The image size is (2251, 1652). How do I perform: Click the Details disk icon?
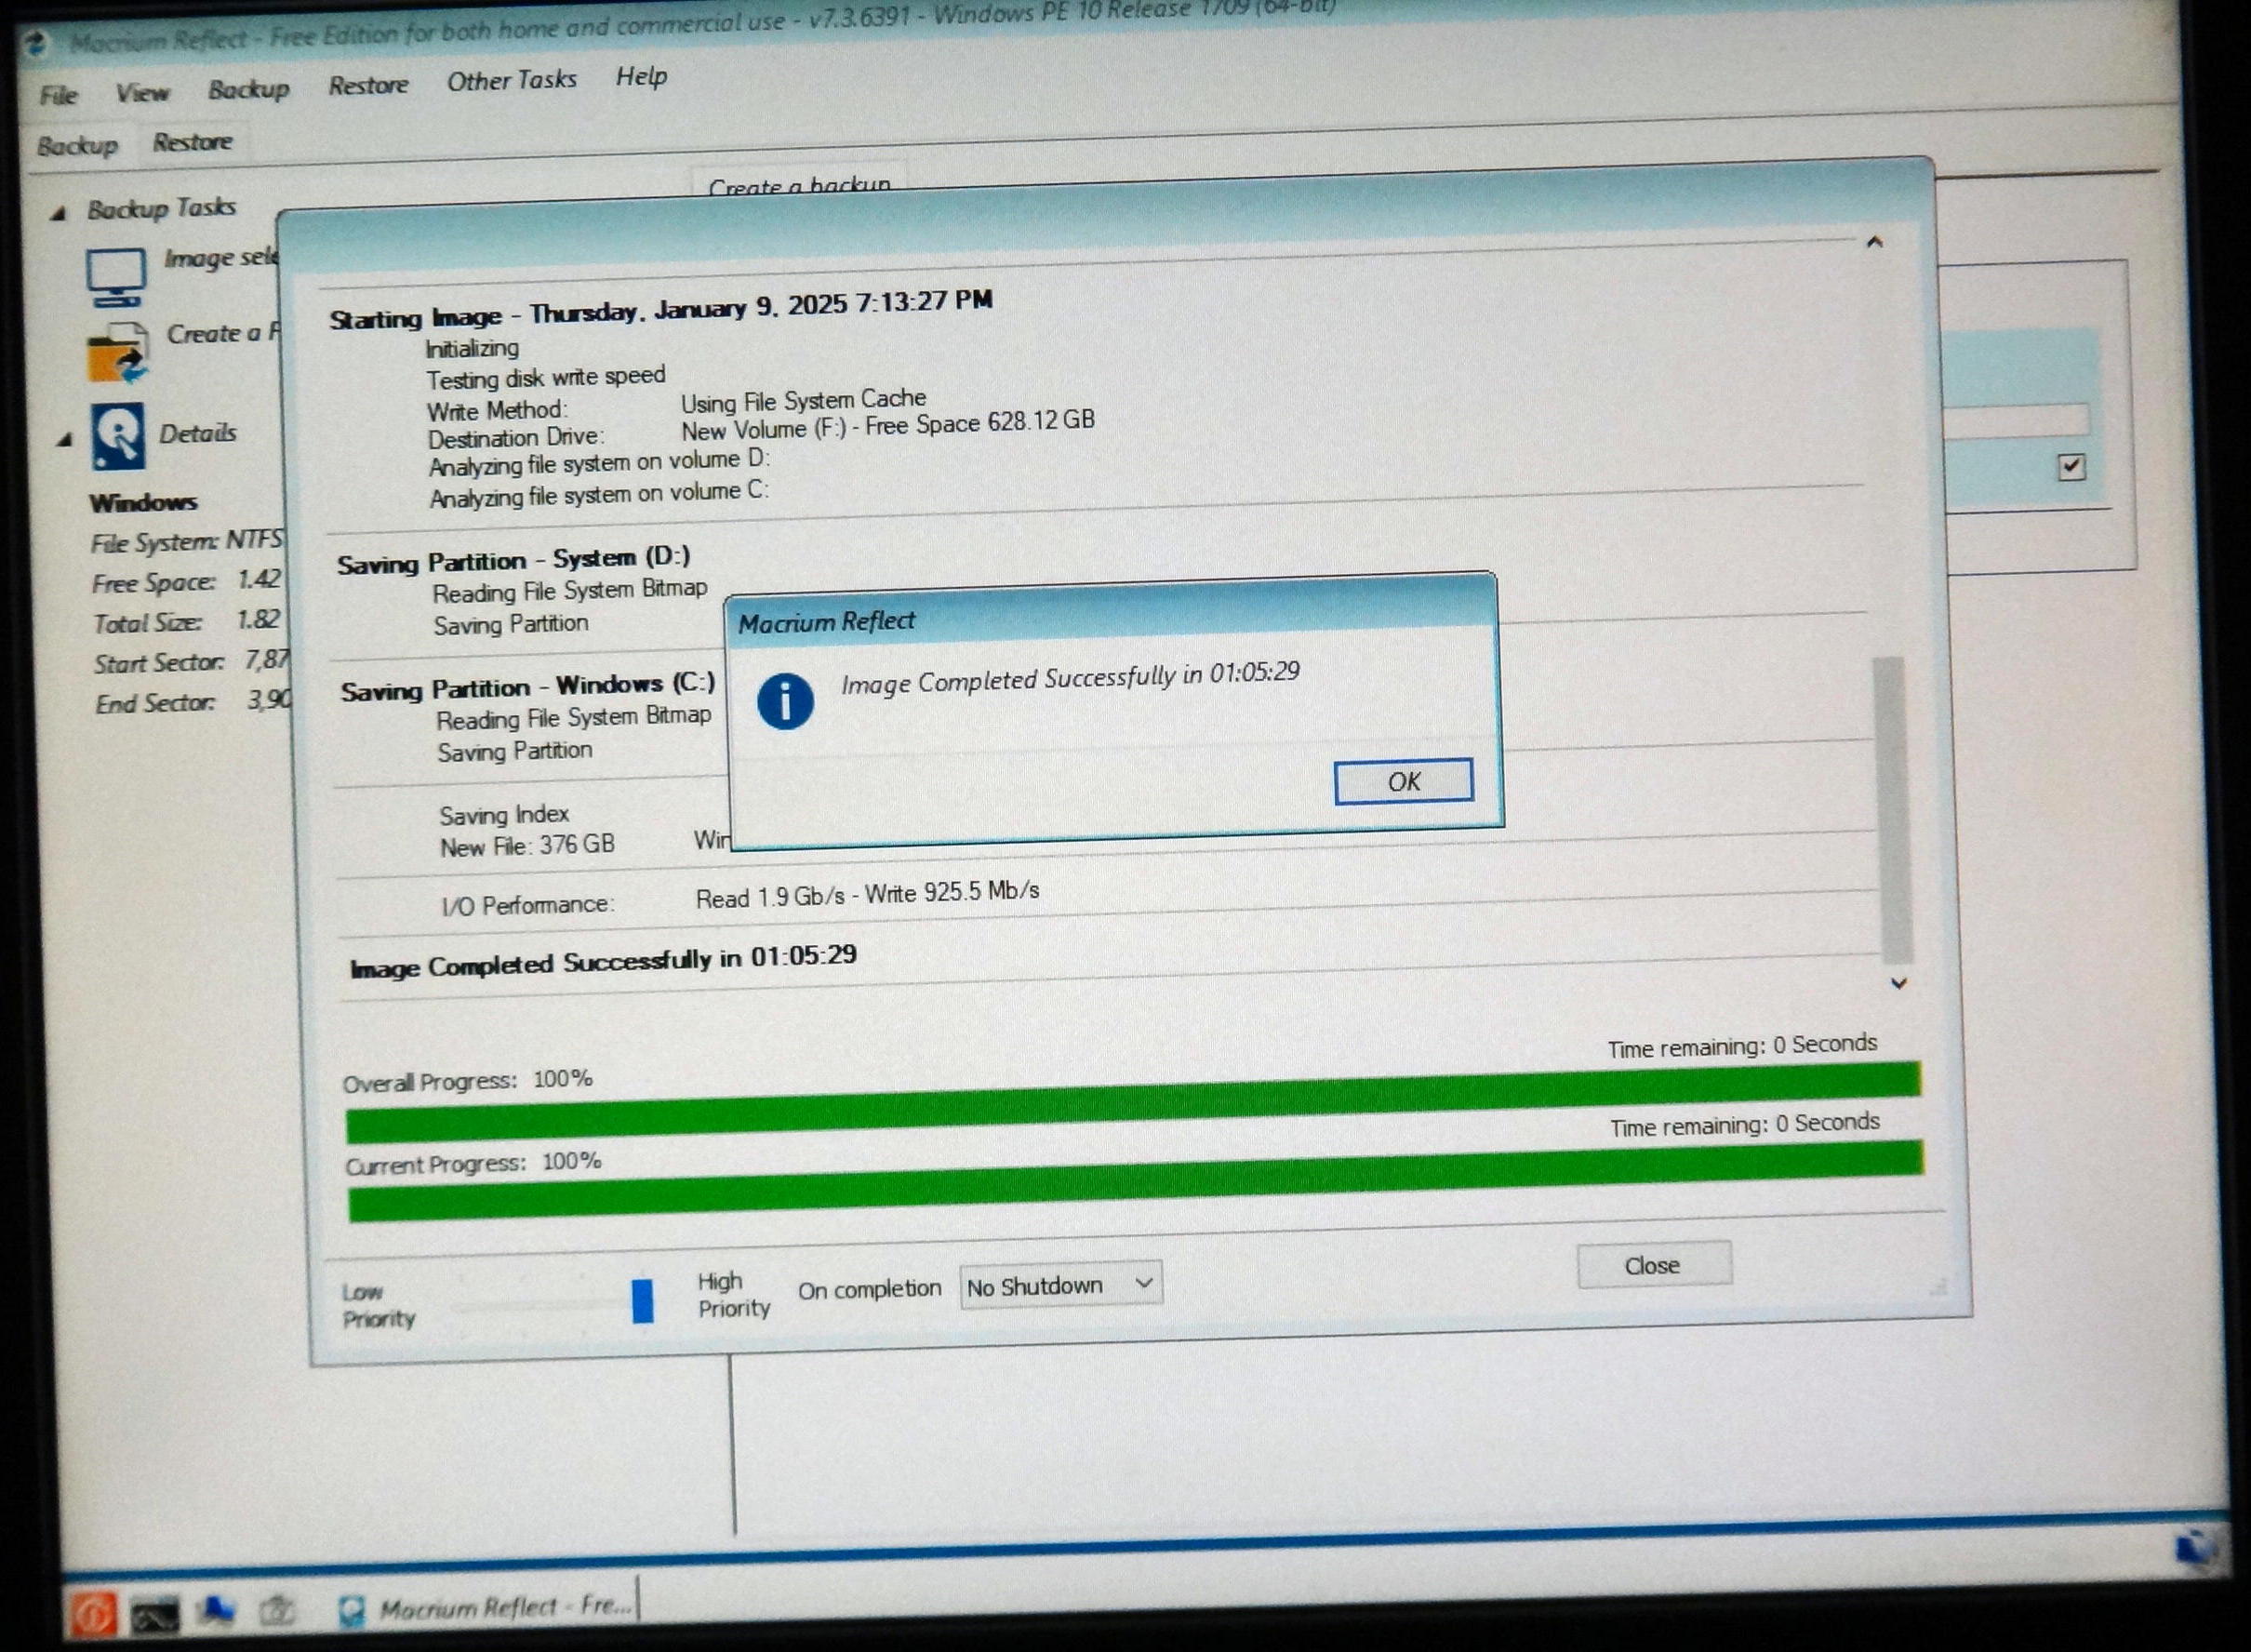(x=118, y=436)
